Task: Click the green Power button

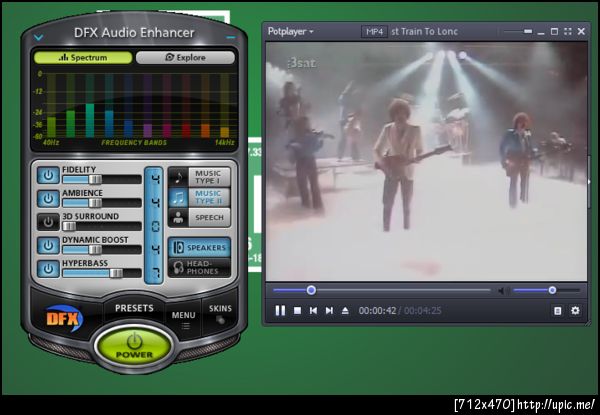Action: (x=134, y=346)
